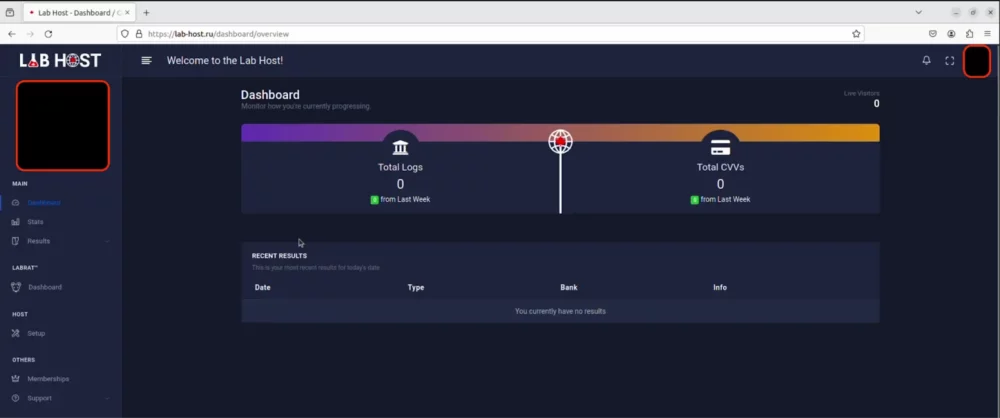
Task: Expand the Results submenu chevron
Action: tap(107, 241)
